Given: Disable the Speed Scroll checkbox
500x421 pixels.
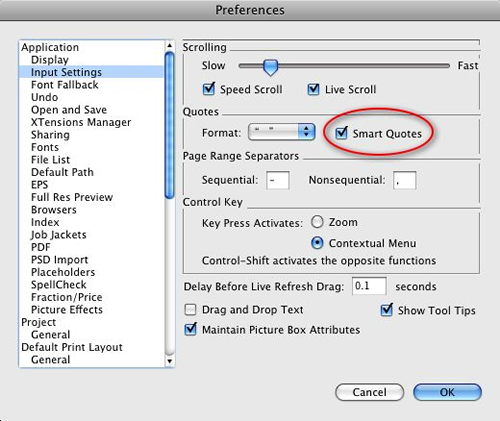Looking at the screenshot, I should 209,89.
